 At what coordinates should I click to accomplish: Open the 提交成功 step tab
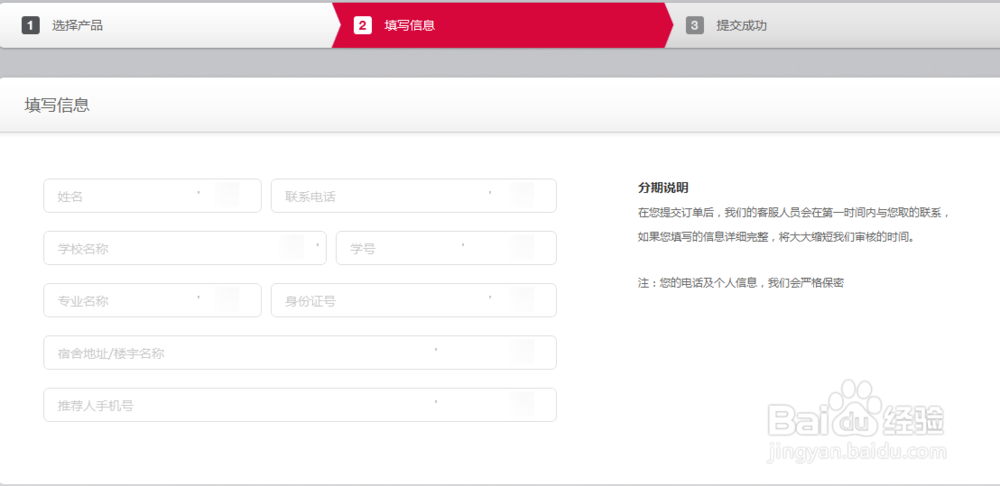tap(742, 25)
